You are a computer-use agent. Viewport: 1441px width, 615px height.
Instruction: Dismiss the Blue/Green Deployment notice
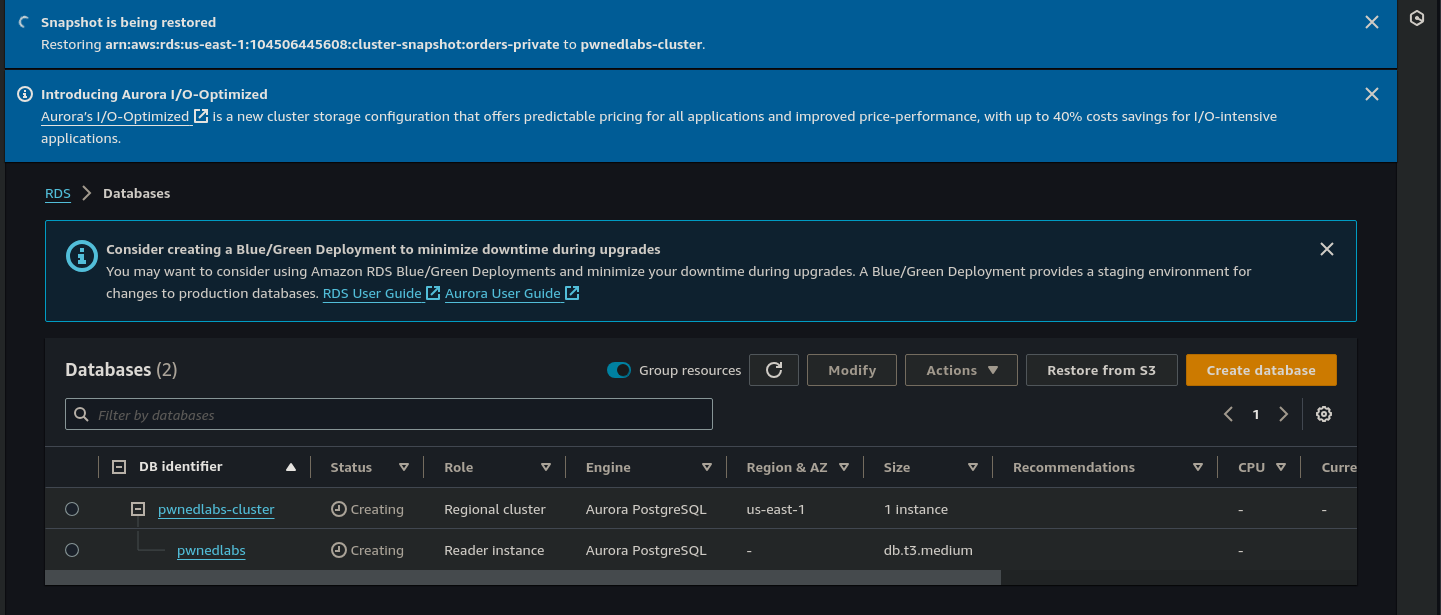pyautogui.click(x=1326, y=249)
